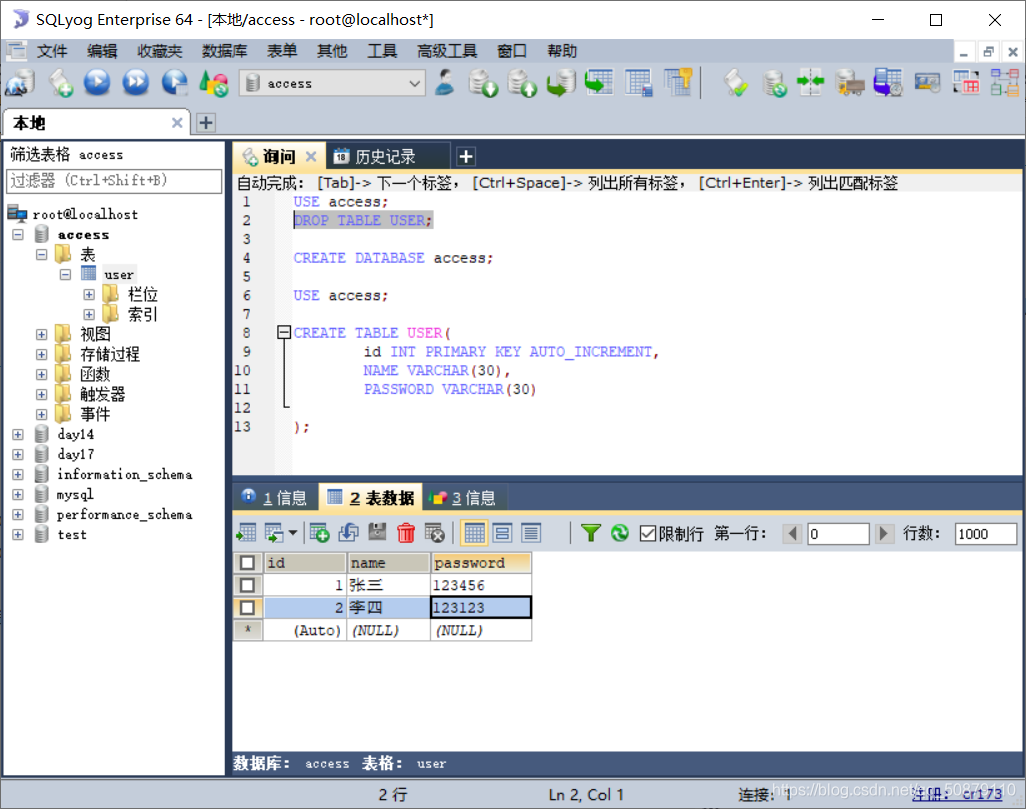This screenshot has width=1026, height=809.
Task: Add a new query tab with plus button
Action: click(x=466, y=156)
